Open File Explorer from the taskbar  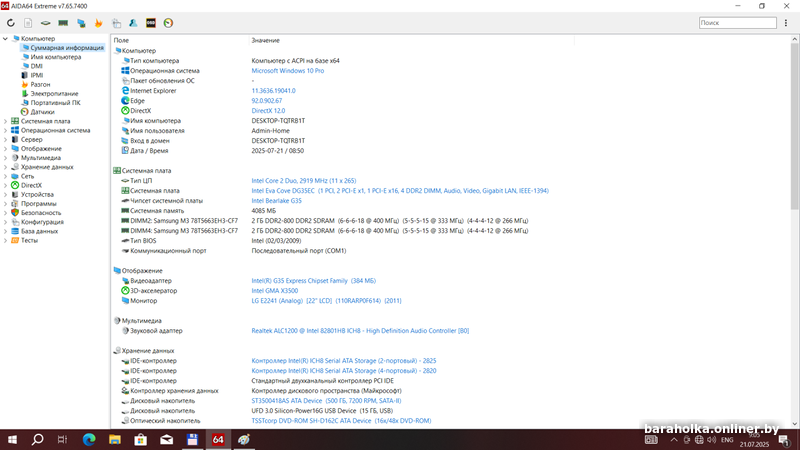[115, 440]
